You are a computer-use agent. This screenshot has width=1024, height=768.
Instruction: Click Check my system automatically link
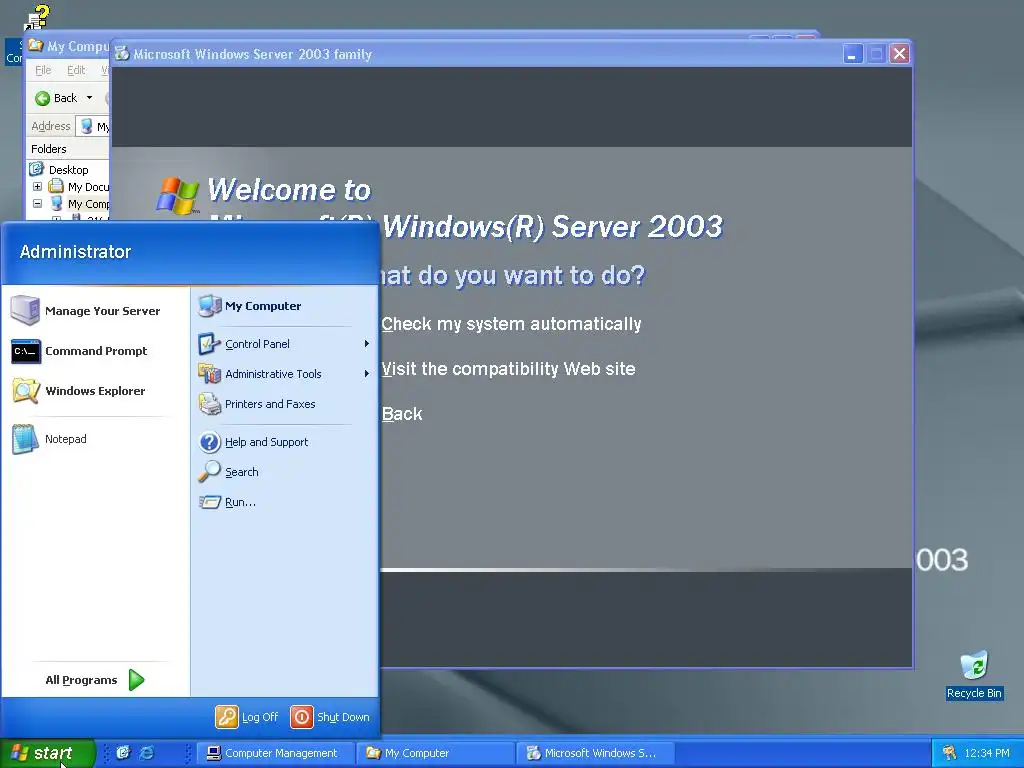click(x=511, y=324)
